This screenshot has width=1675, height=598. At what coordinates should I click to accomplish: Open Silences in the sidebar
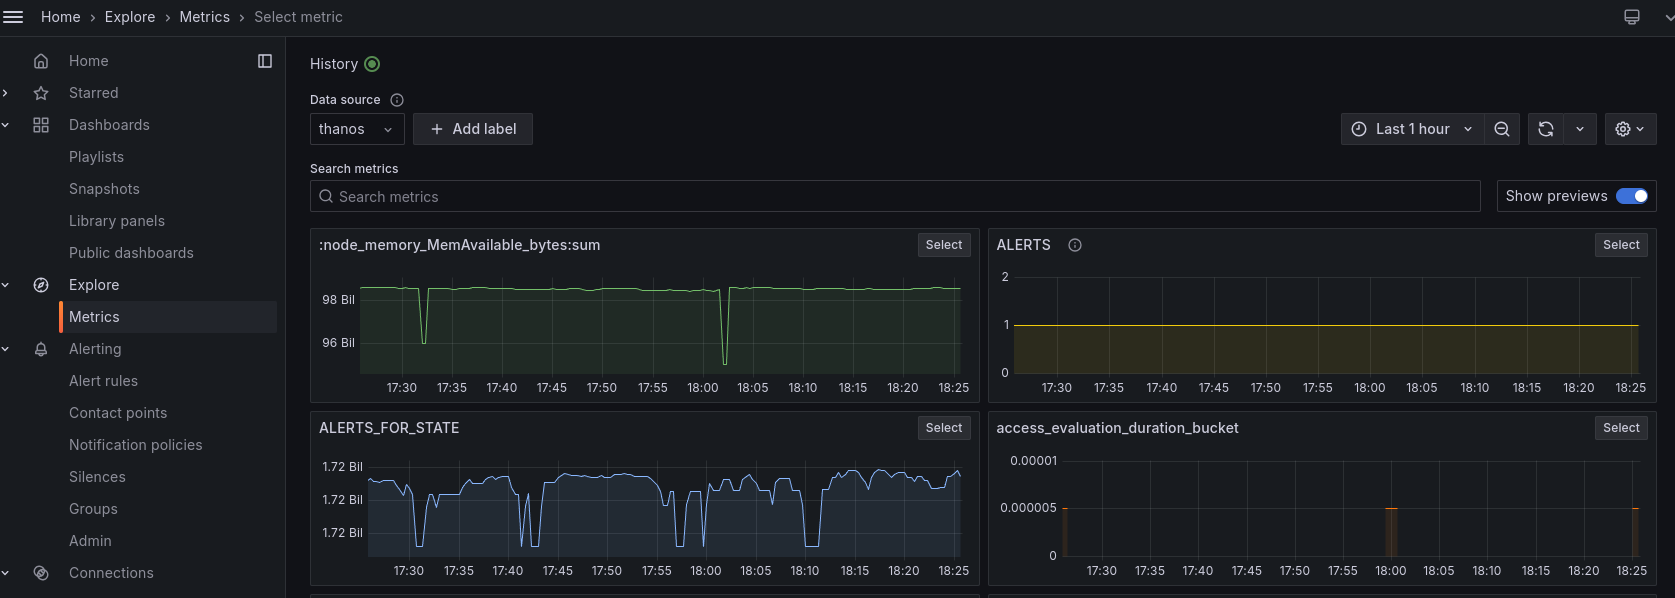click(x=97, y=477)
